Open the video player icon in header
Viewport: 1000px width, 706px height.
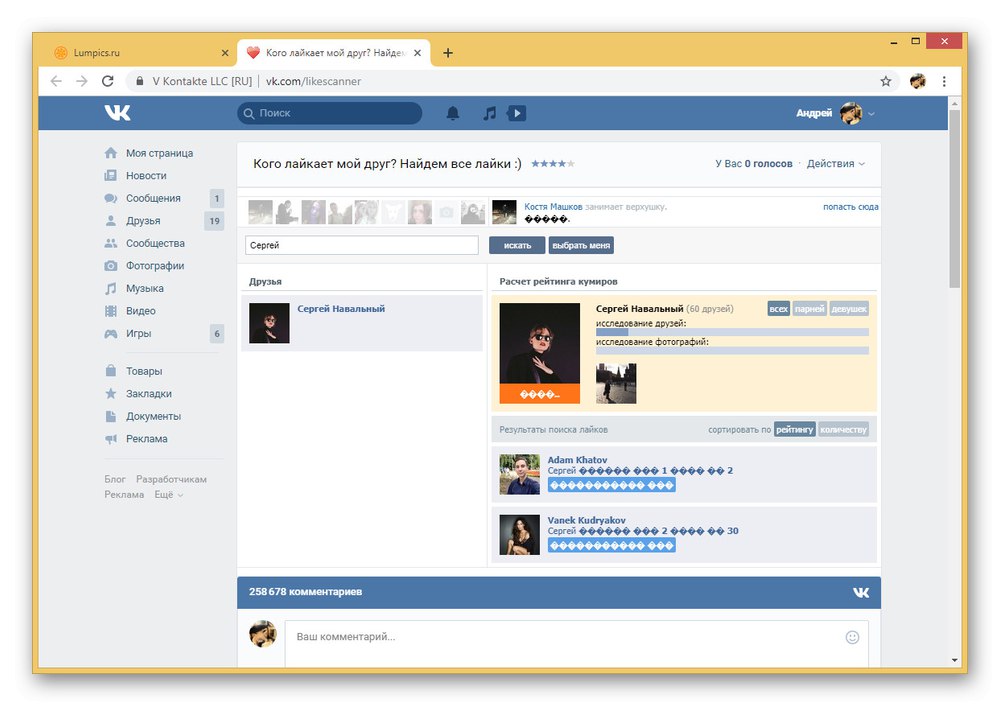517,114
